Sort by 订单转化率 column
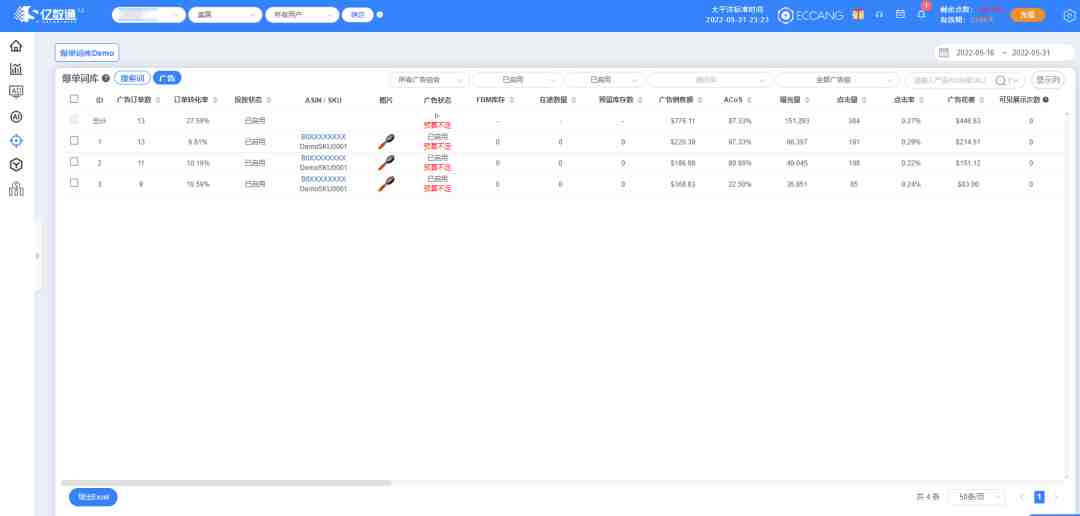Screen dimensions: 1080x516 pyautogui.click(x=216, y=100)
